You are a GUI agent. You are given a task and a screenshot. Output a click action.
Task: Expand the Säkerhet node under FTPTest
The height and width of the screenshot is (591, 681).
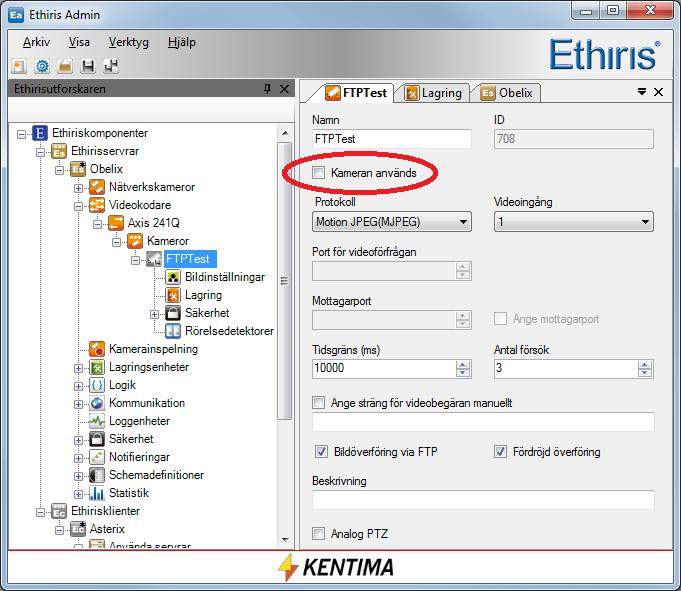click(154, 314)
